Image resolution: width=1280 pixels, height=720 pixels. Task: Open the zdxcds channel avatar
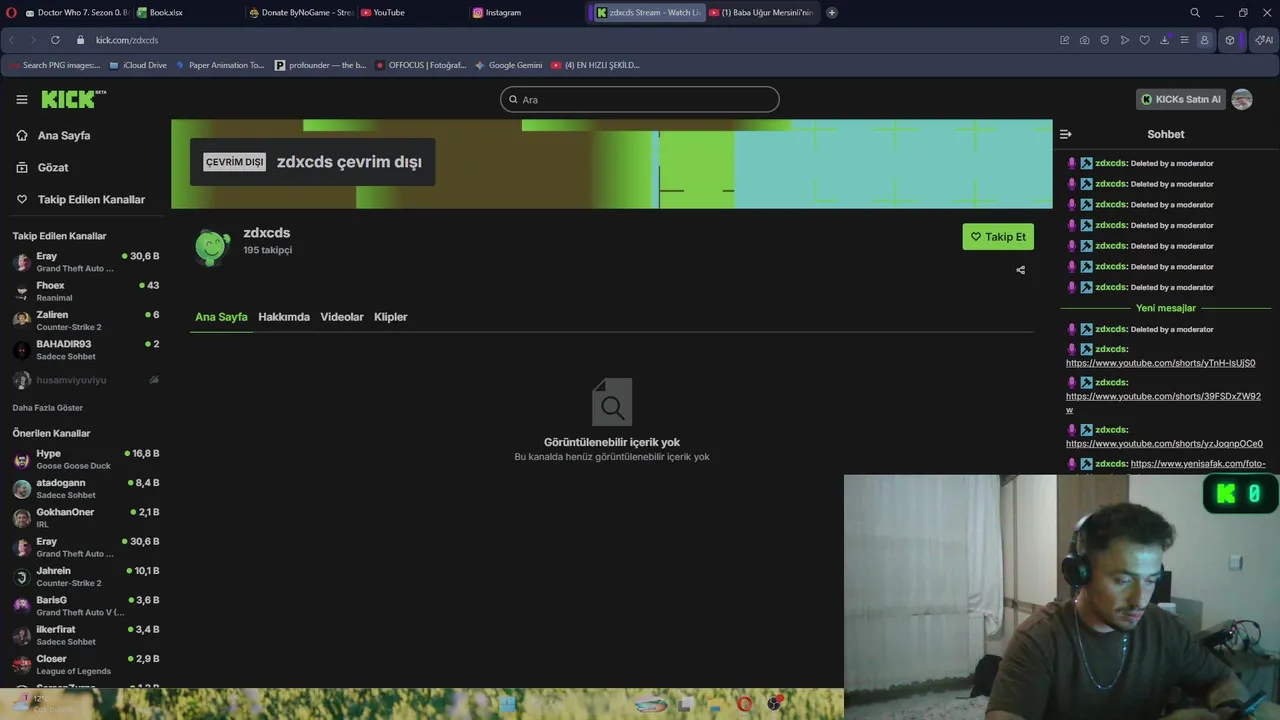click(212, 247)
